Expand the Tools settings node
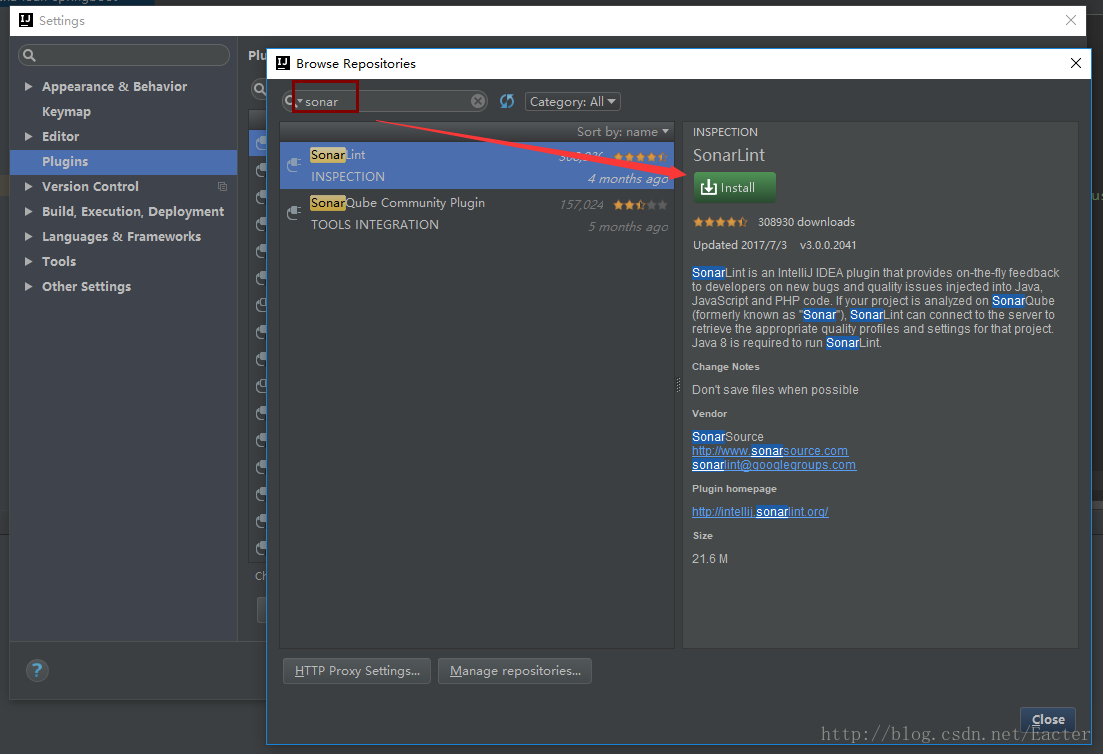This screenshot has width=1103, height=754. click(28, 262)
